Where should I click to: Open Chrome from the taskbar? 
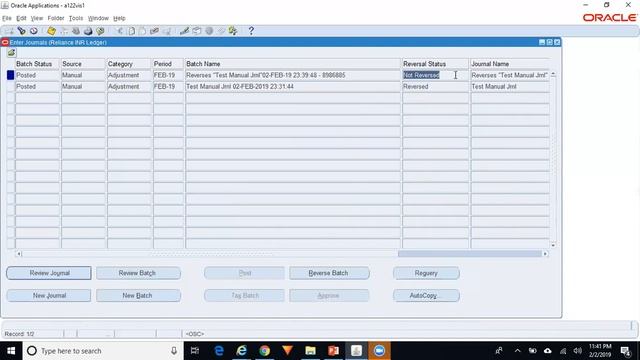coord(264,351)
